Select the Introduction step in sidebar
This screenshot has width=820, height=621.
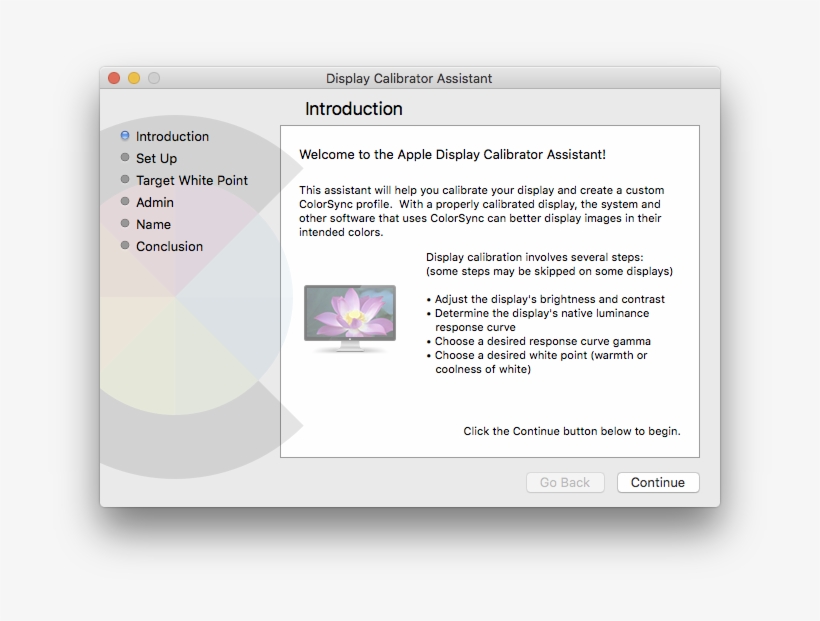click(172, 137)
